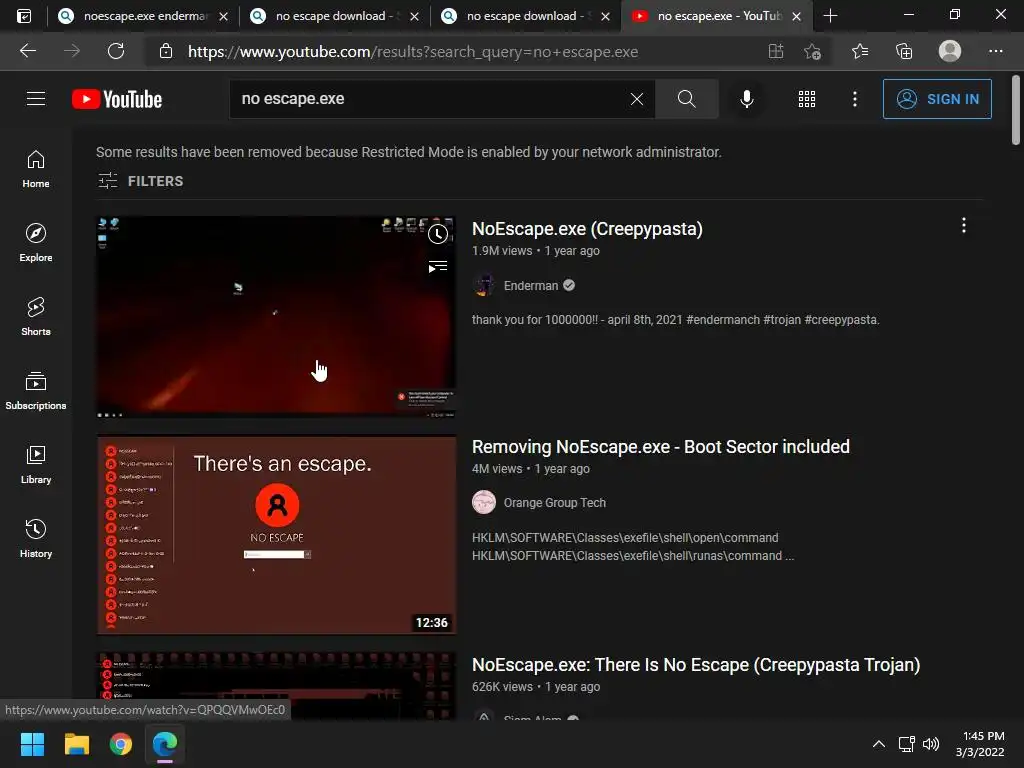Open a new browser tab
Viewport: 1024px width, 768px height.
point(830,16)
